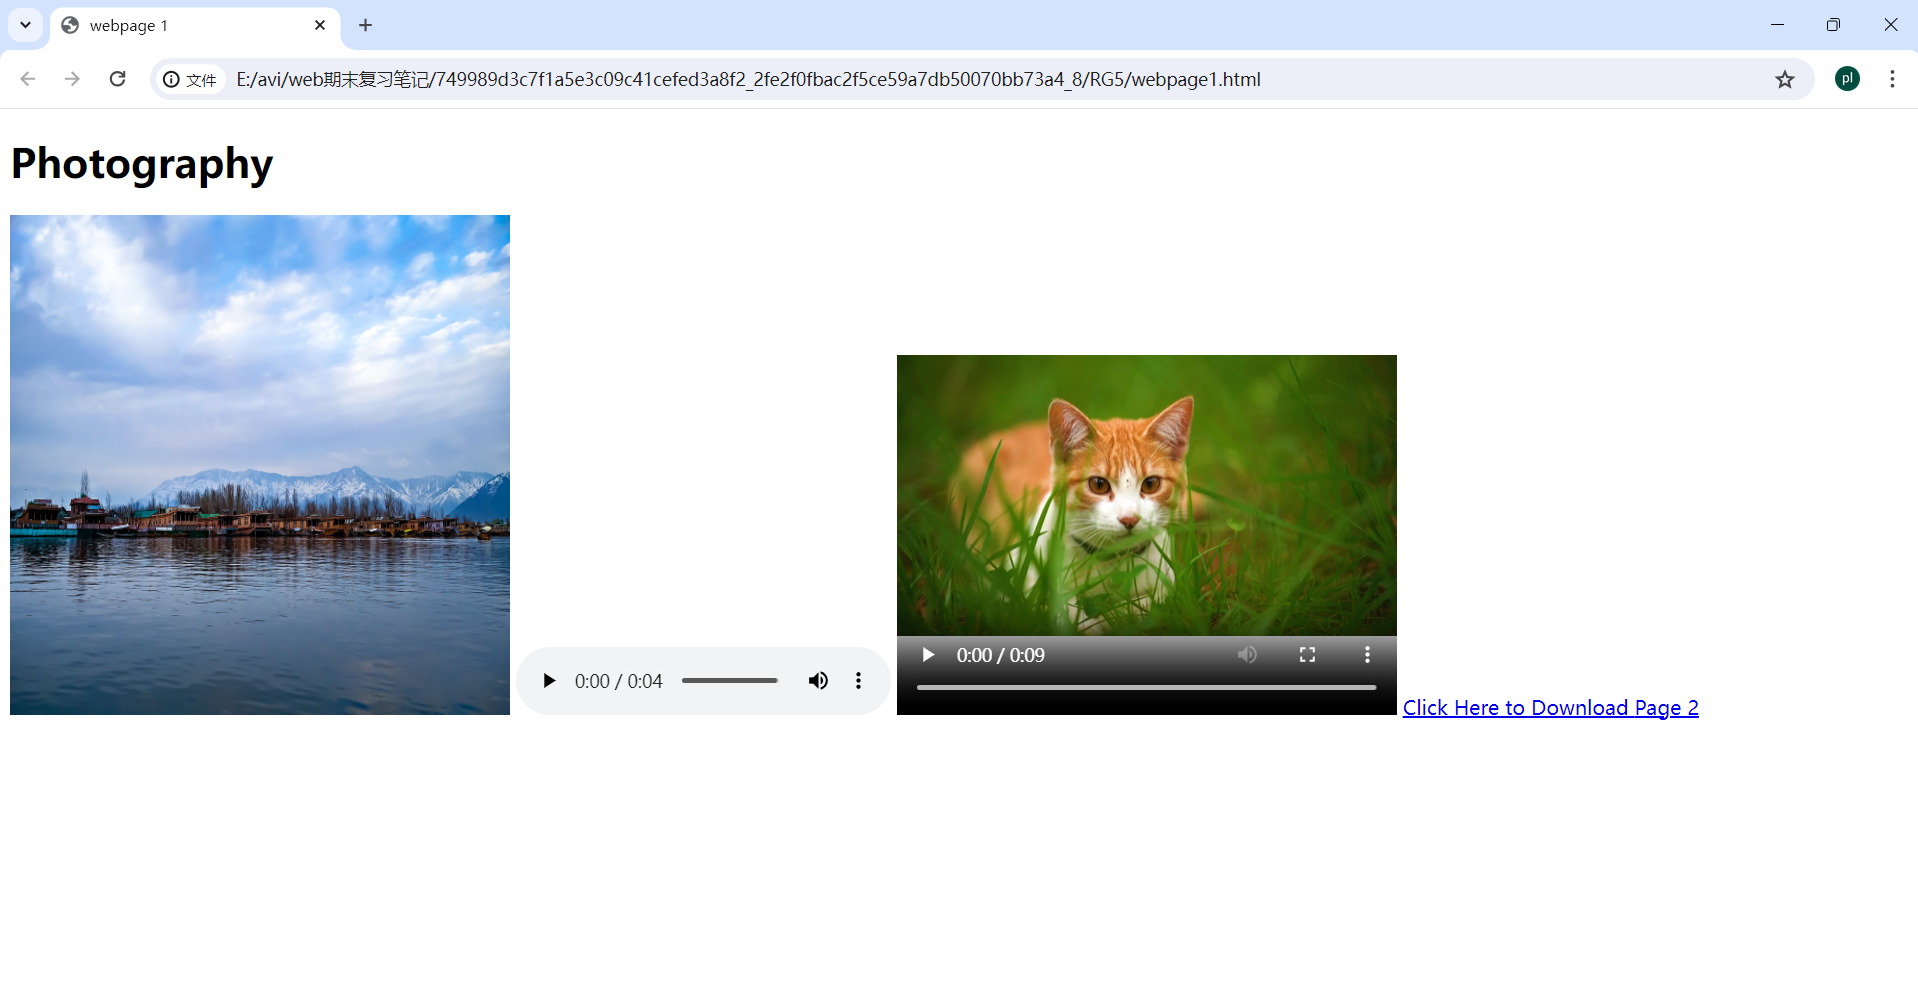Open Chrome main menu
The image size is (1918, 1008).
[x=1892, y=79]
